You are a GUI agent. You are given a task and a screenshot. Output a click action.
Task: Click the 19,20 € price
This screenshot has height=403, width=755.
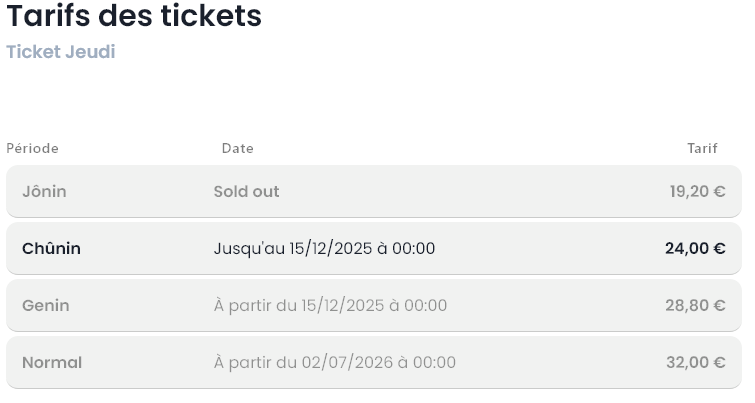pyautogui.click(x=697, y=191)
